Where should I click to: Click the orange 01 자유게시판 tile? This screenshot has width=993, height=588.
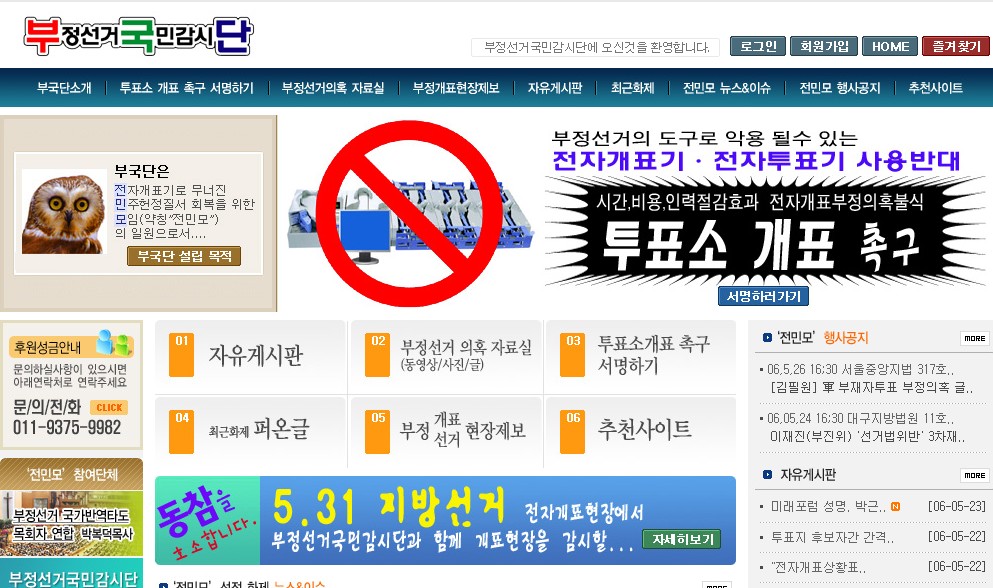(x=250, y=356)
